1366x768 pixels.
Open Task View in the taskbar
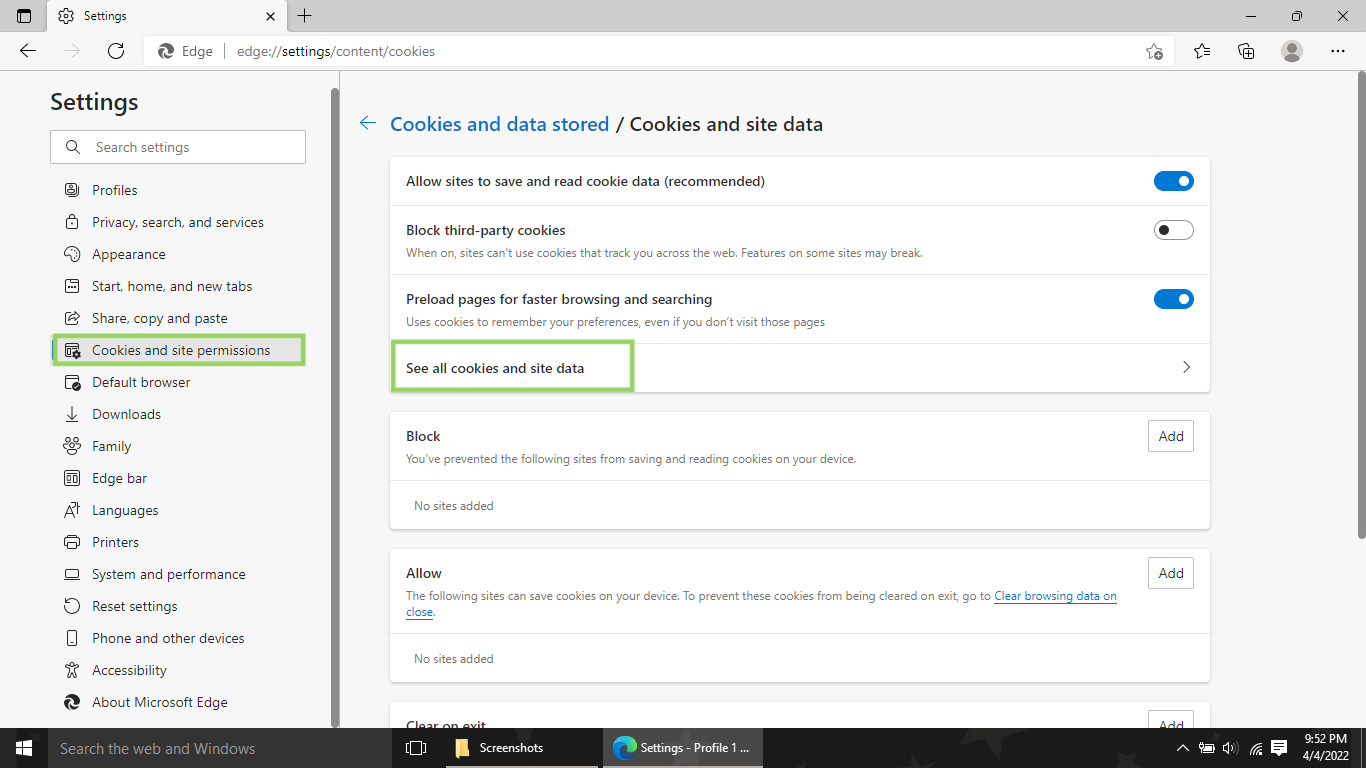tap(416, 748)
